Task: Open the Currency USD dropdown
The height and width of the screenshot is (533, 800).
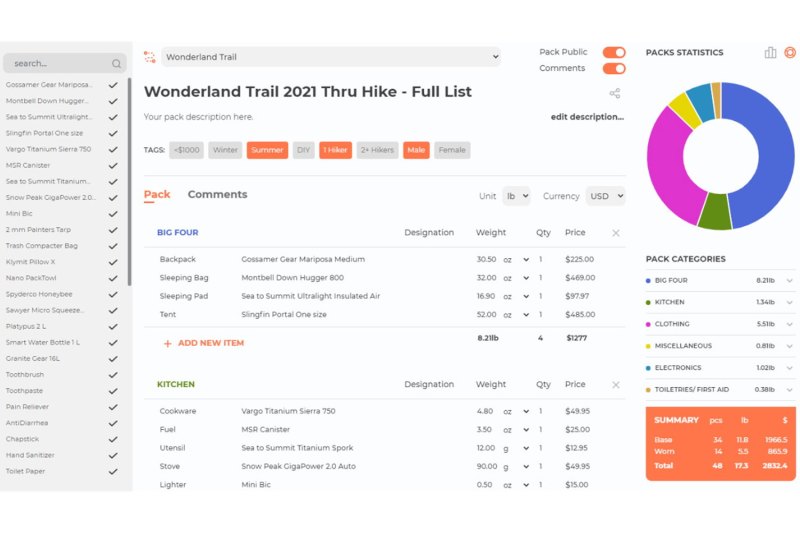Action: [605, 196]
